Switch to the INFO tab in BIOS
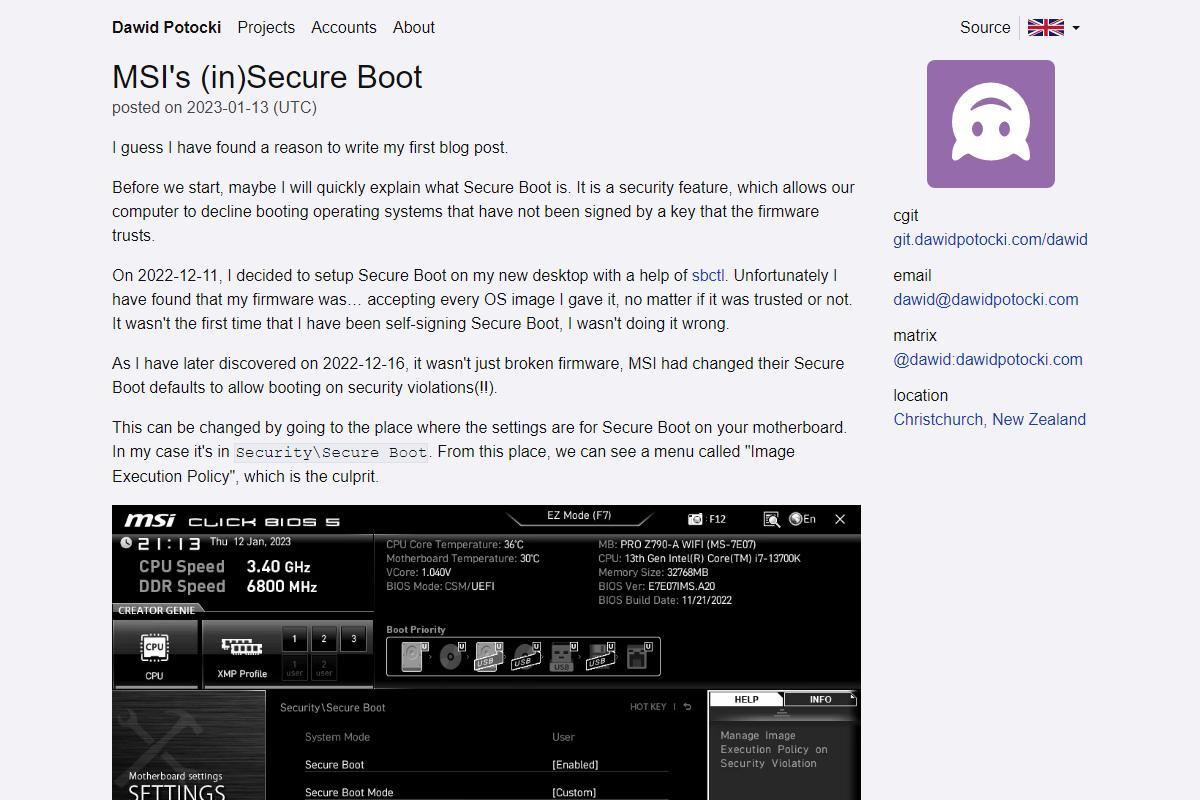1200x800 pixels. [x=820, y=699]
